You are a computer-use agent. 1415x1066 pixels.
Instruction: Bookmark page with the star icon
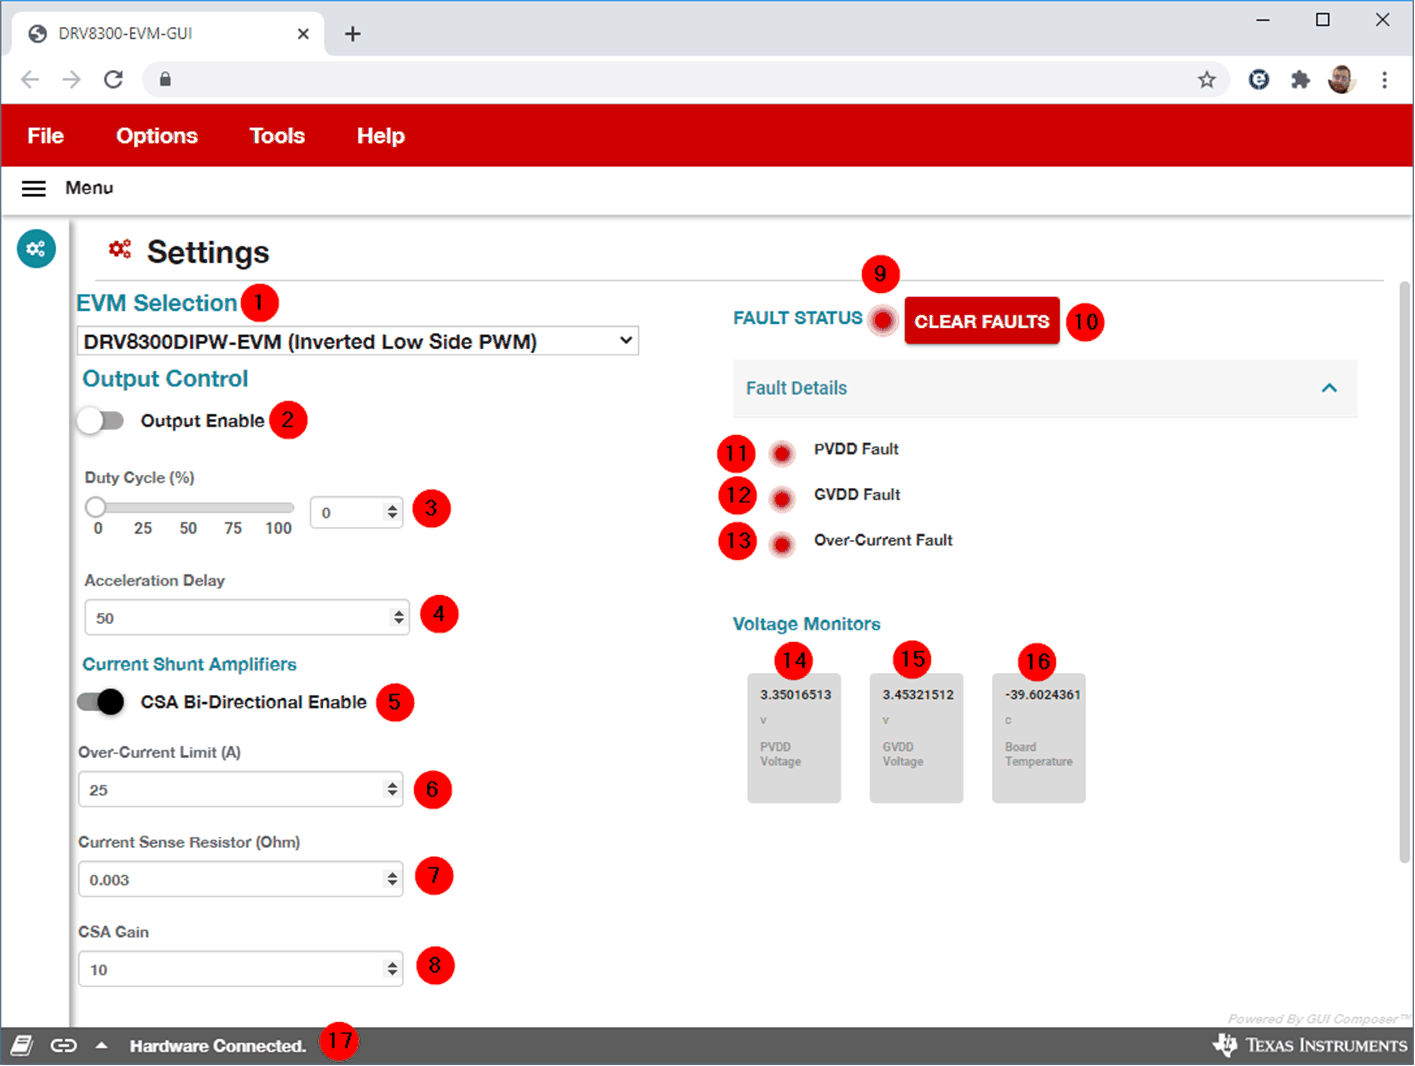(1207, 80)
